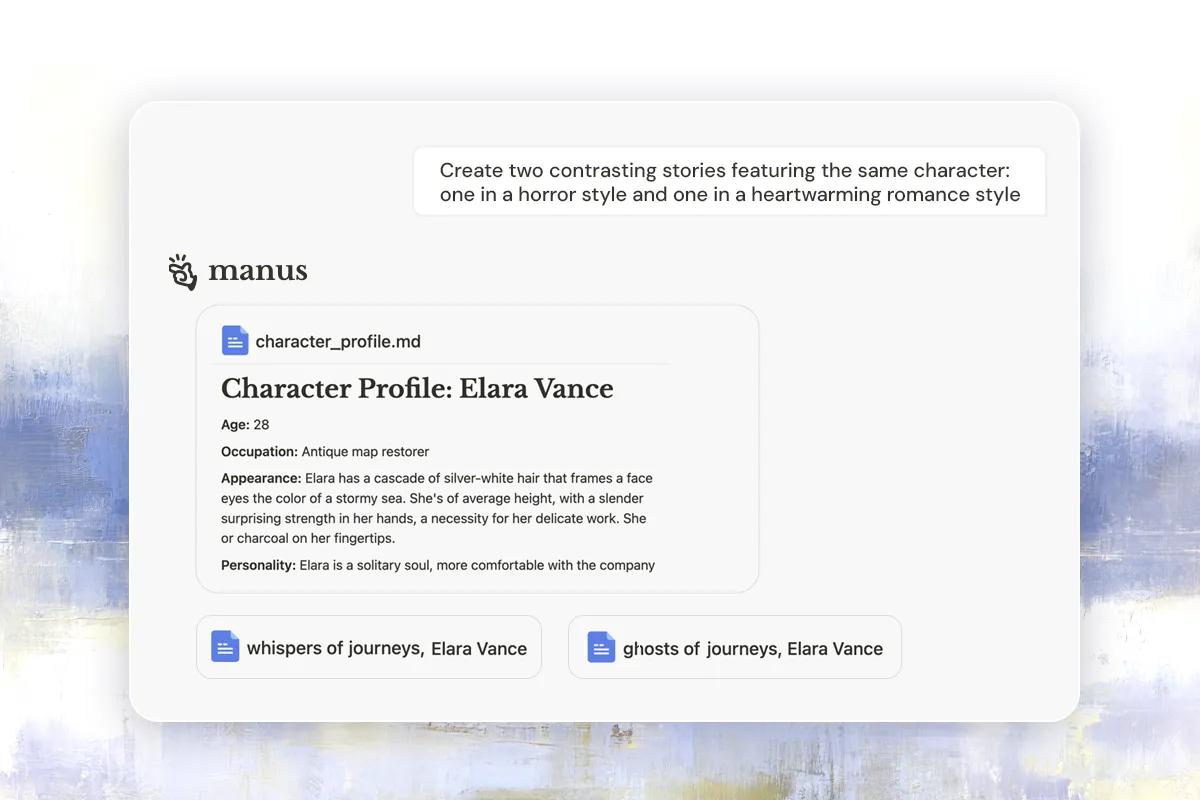Screen dimensions: 1200x800
Task: Open the character_profile.md filename
Action: tap(338, 342)
